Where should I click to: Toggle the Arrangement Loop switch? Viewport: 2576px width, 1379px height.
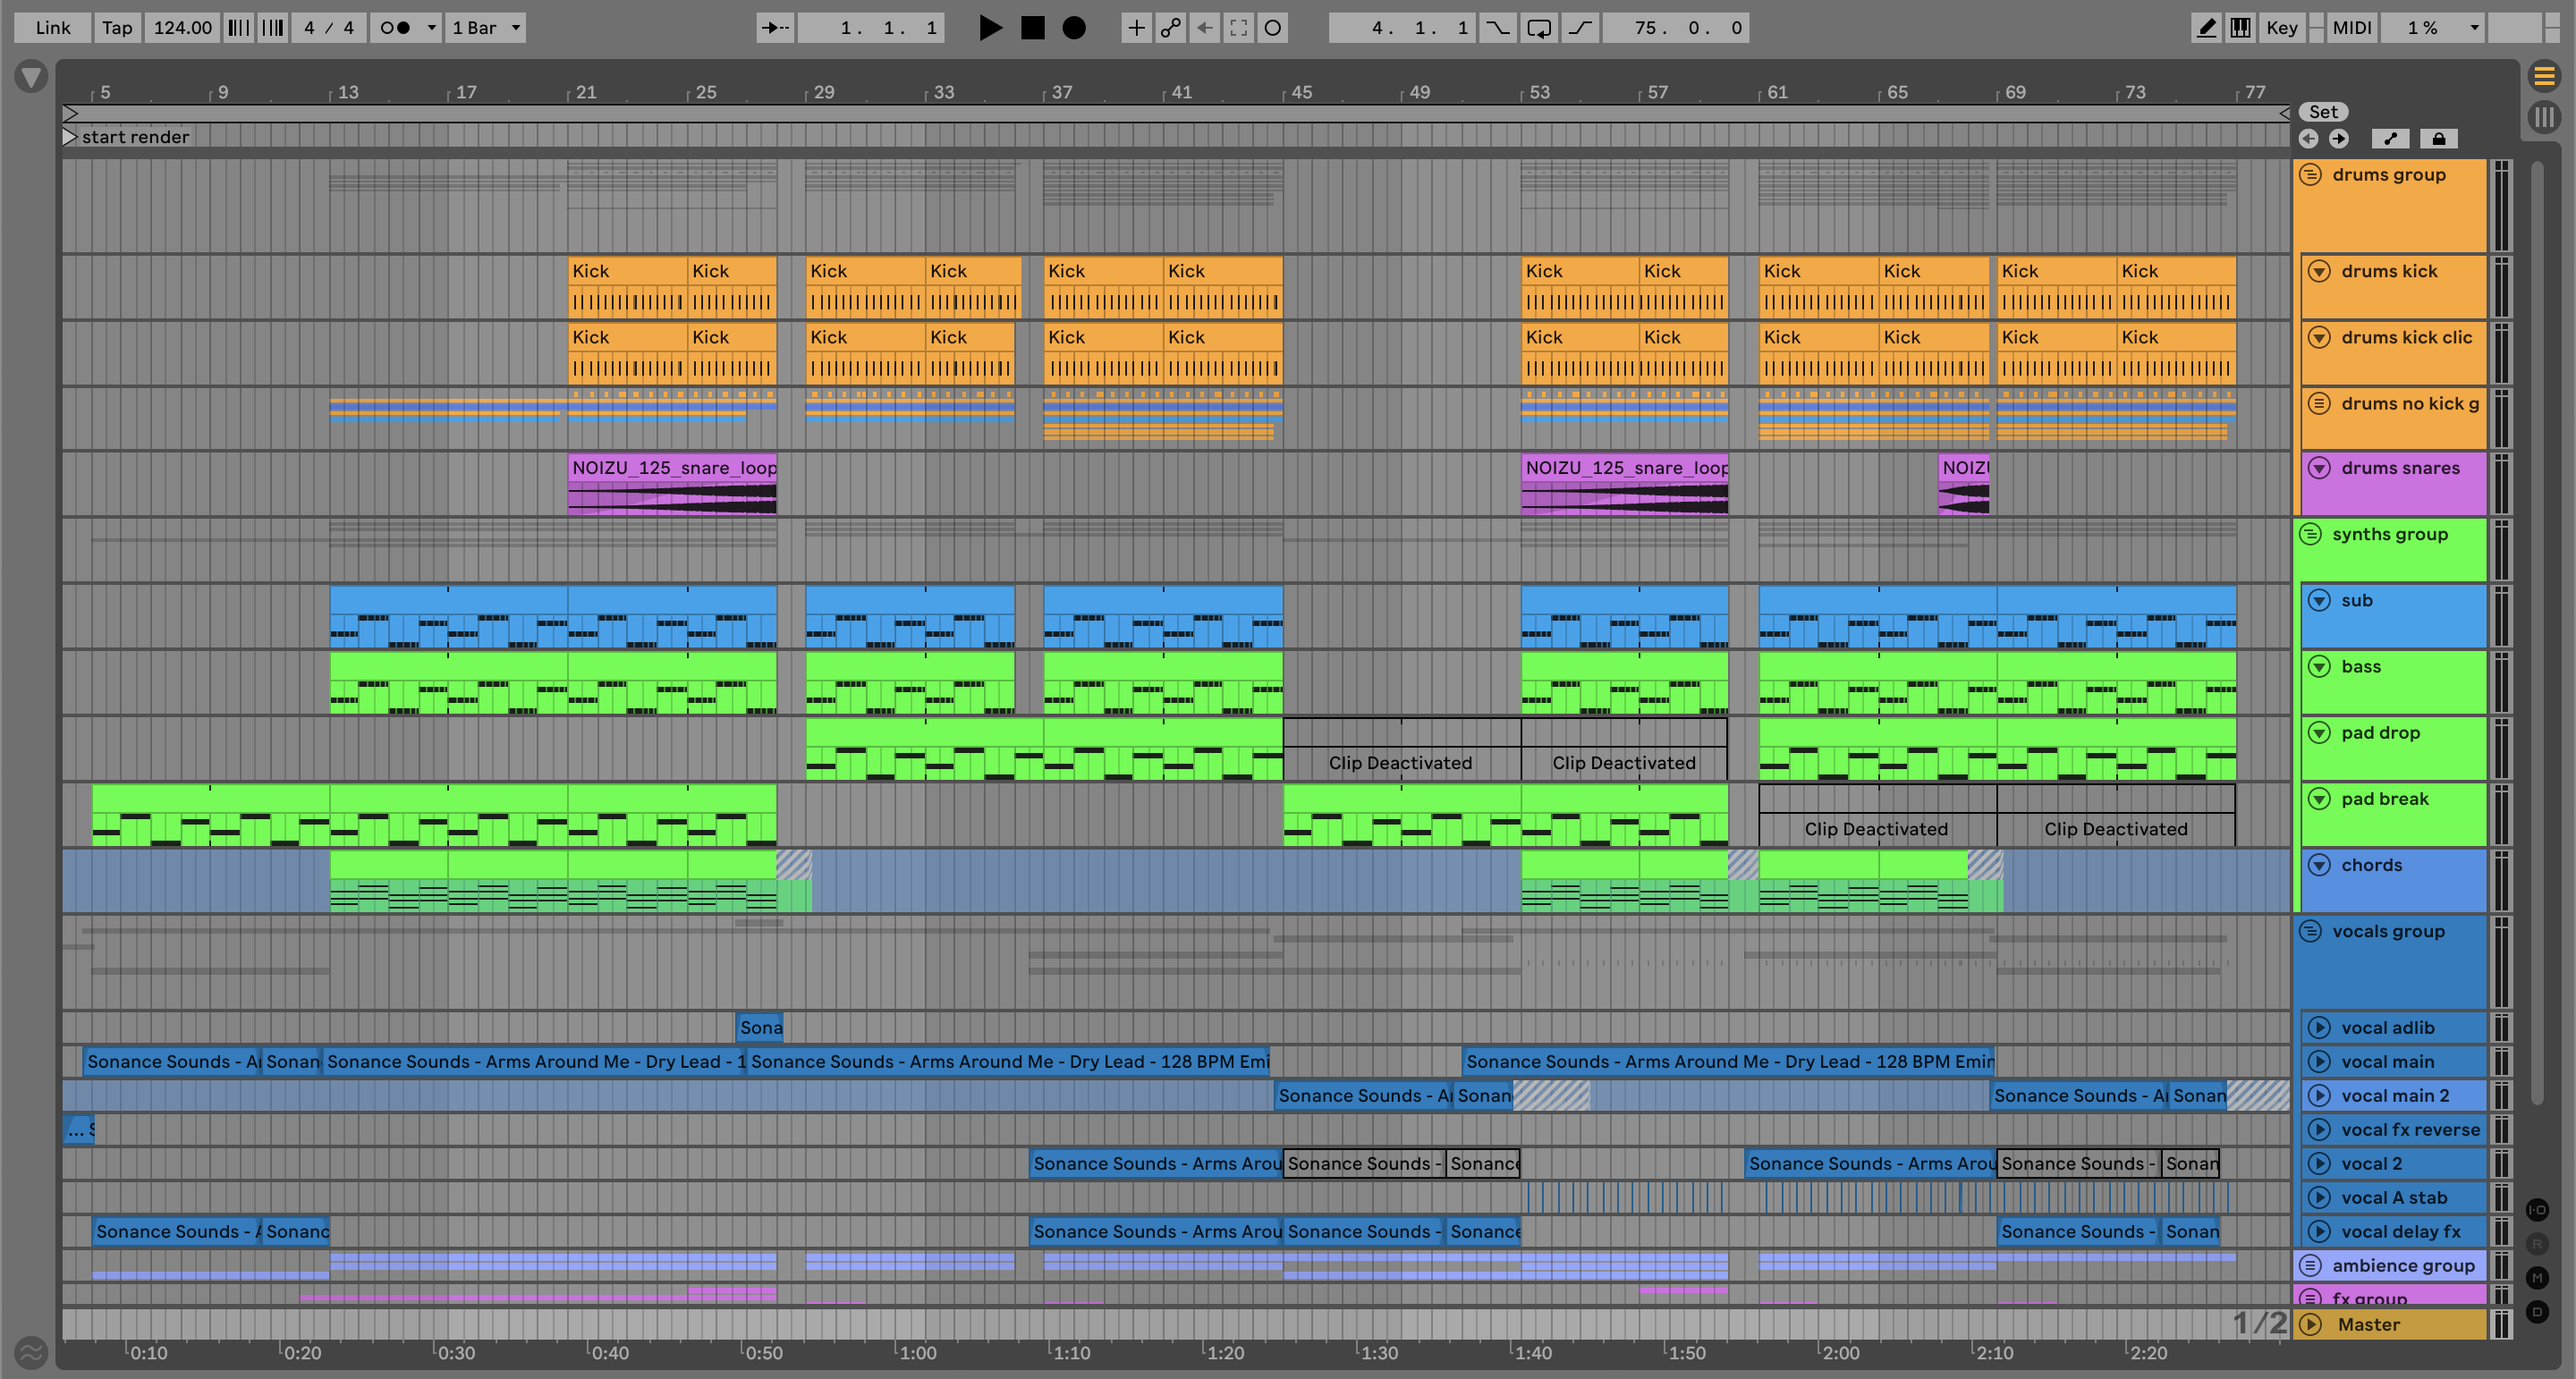coord(1539,28)
